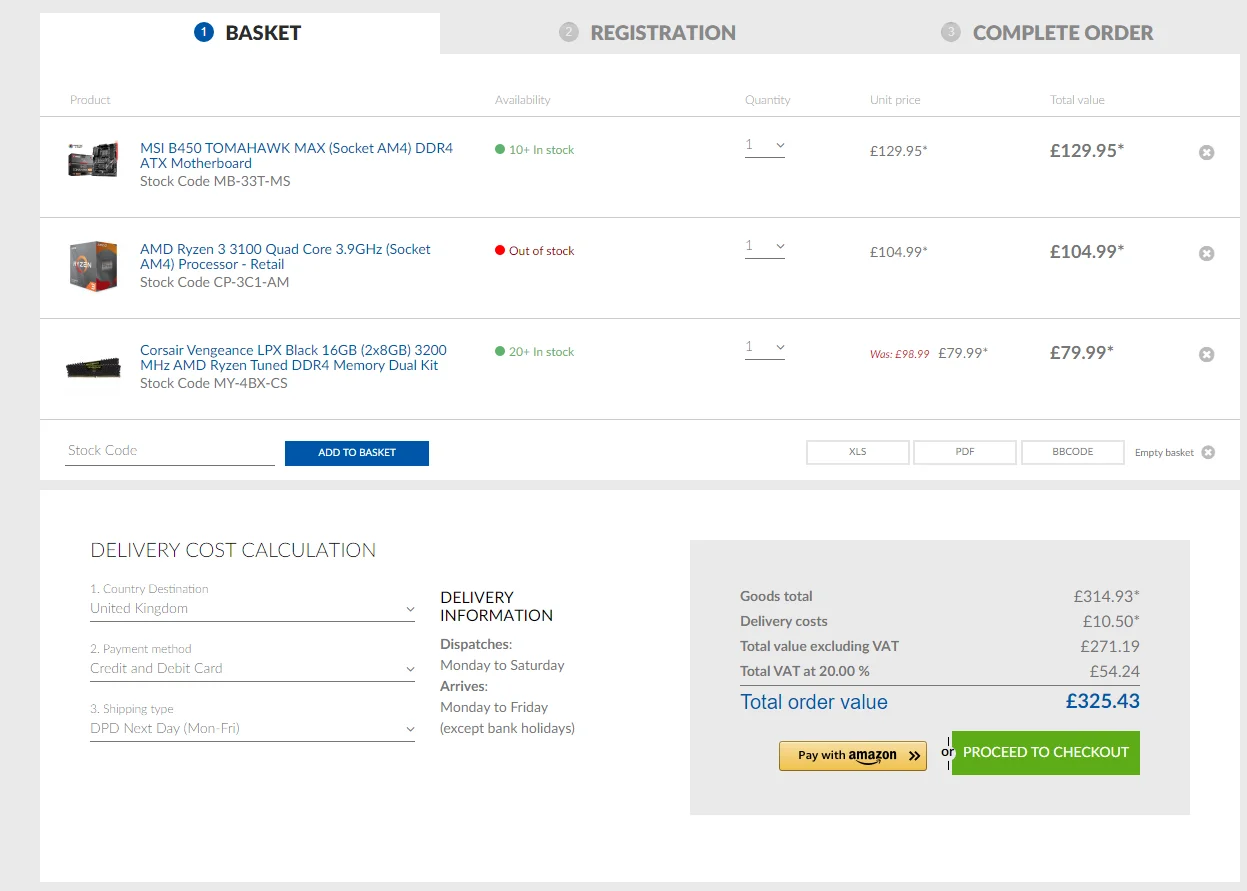Image resolution: width=1247 pixels, height=891 pixels.
Task: Export basket as PDF
Action: (965, 452)
